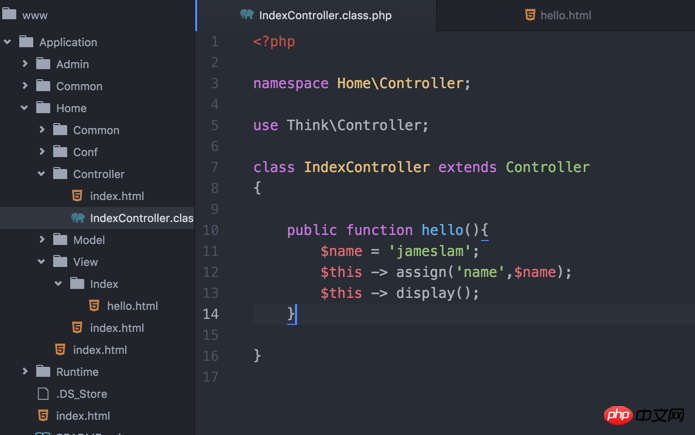
Task: Open index.html directly under the Home folder
Action: [100, 350]
